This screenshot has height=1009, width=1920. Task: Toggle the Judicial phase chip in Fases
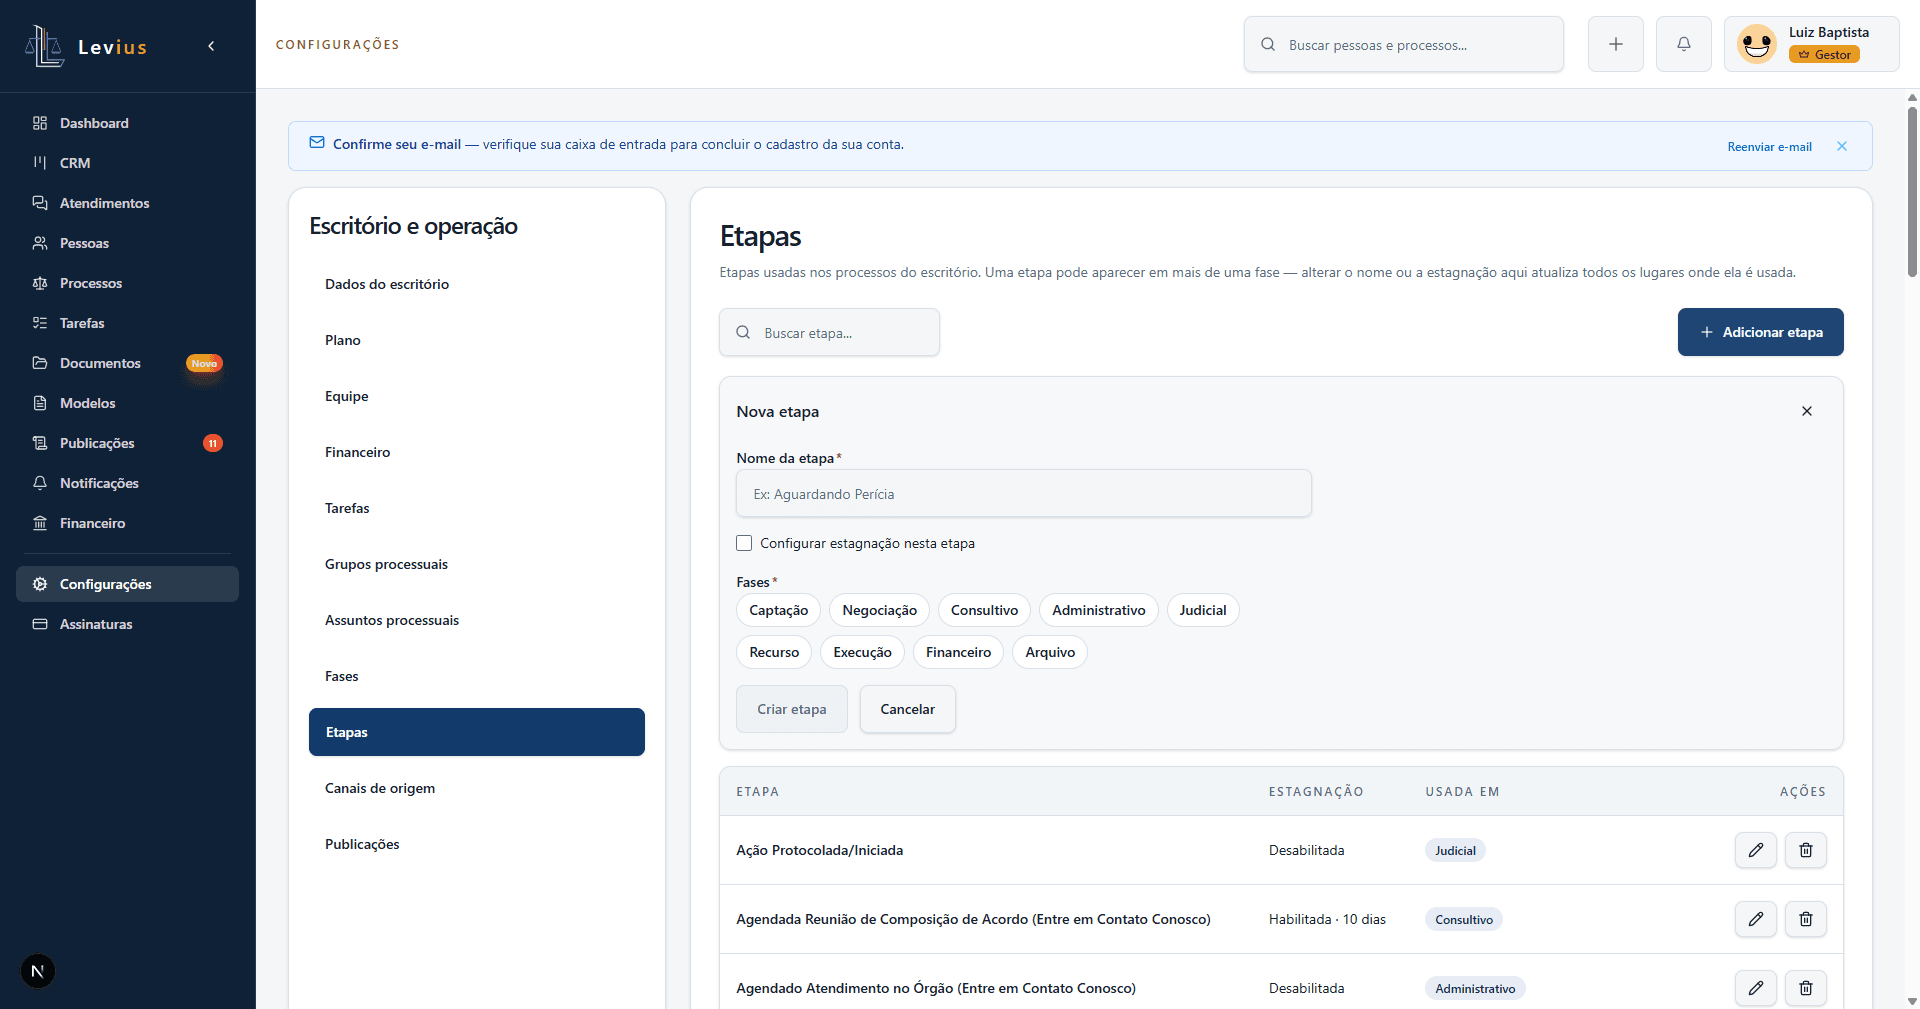1203,610
